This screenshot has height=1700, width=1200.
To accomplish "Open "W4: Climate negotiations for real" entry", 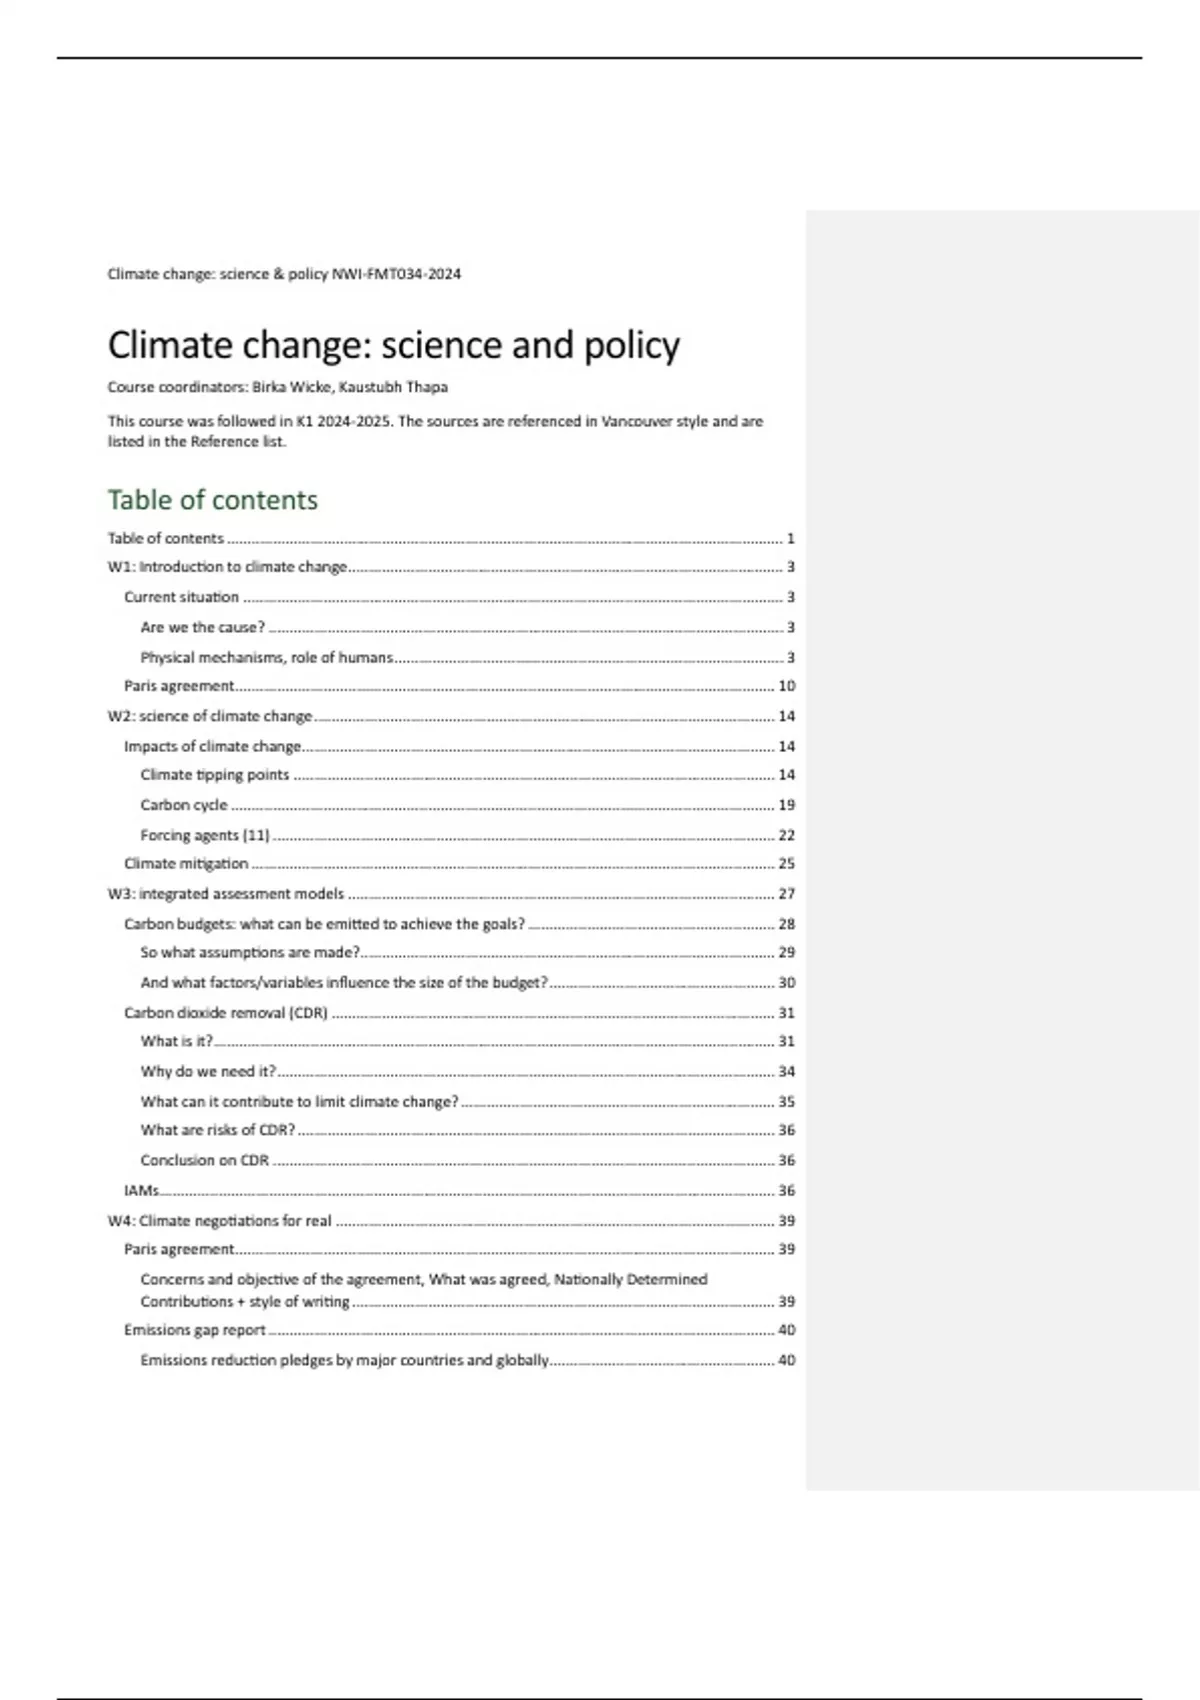I will click(x=219, y=1221).
